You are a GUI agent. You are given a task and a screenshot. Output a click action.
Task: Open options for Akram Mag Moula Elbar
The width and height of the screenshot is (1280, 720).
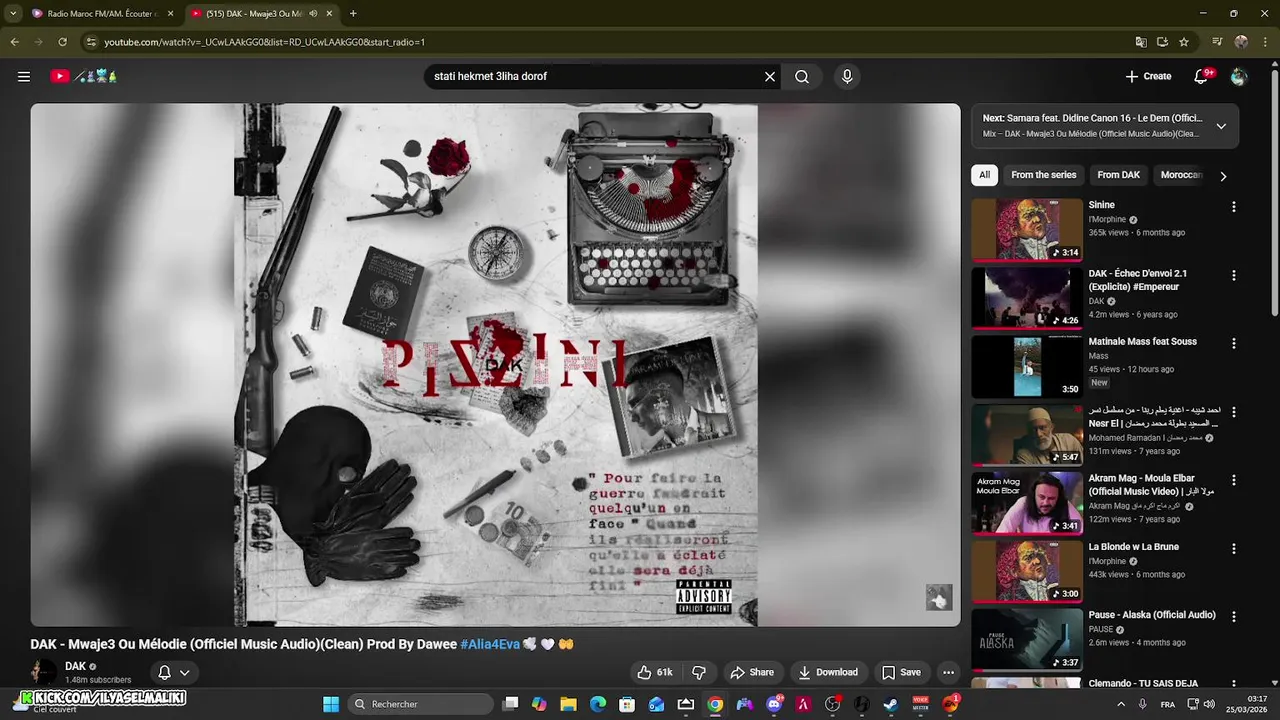tap(1233, 480)
